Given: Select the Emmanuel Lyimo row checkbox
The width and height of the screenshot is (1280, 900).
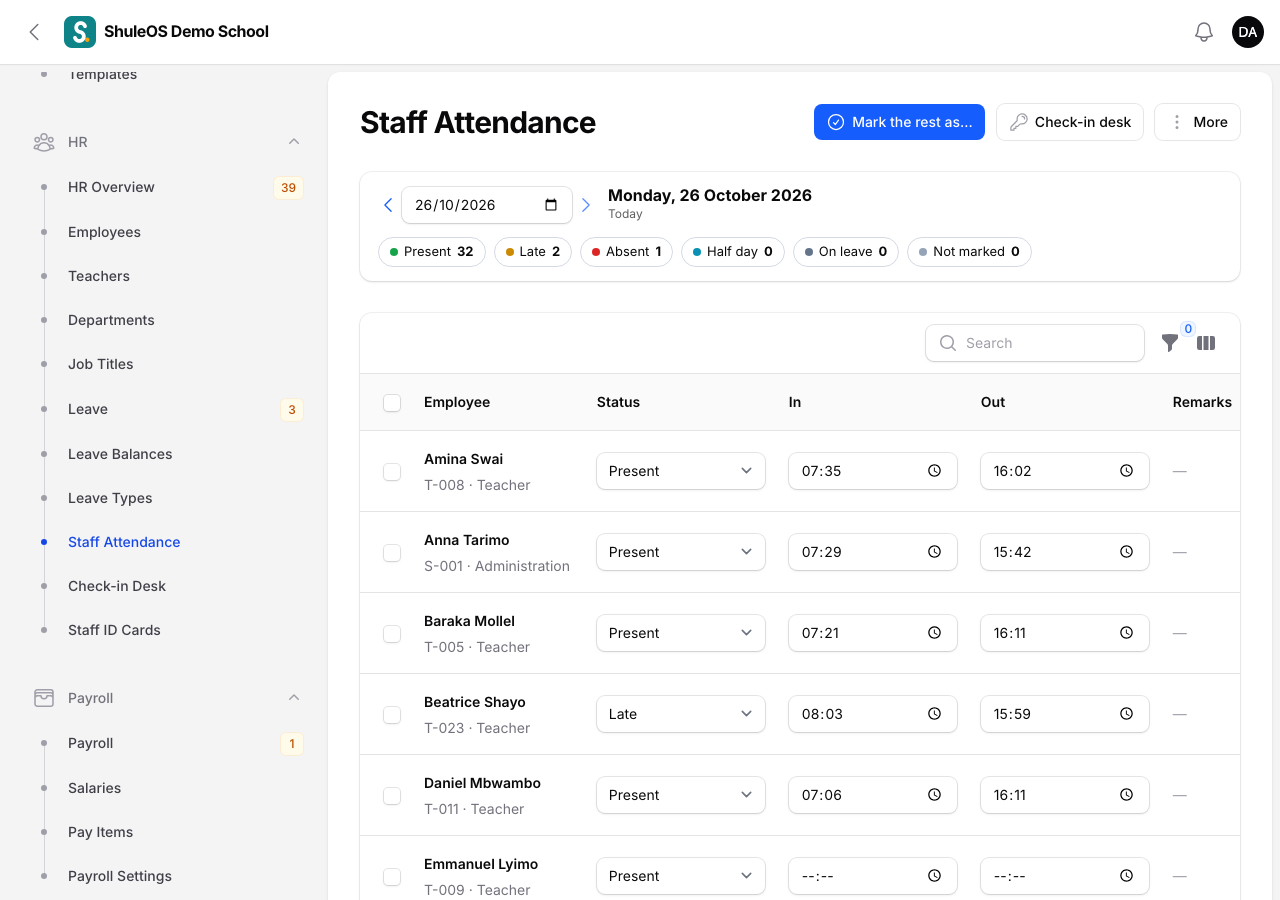Looking at the screenshot, I should coord(392,876).
